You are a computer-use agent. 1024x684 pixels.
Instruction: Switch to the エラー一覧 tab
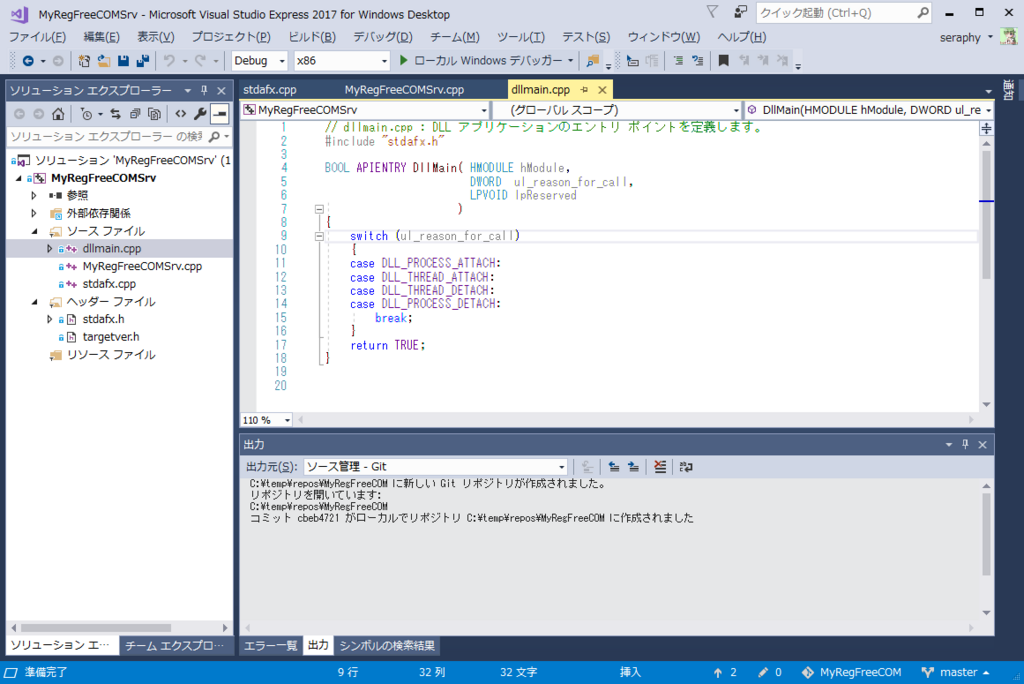coord(270,645)
